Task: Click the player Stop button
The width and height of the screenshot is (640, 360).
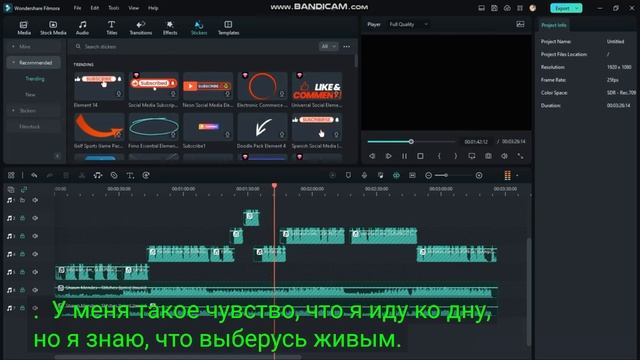Action: click(420, 156)
